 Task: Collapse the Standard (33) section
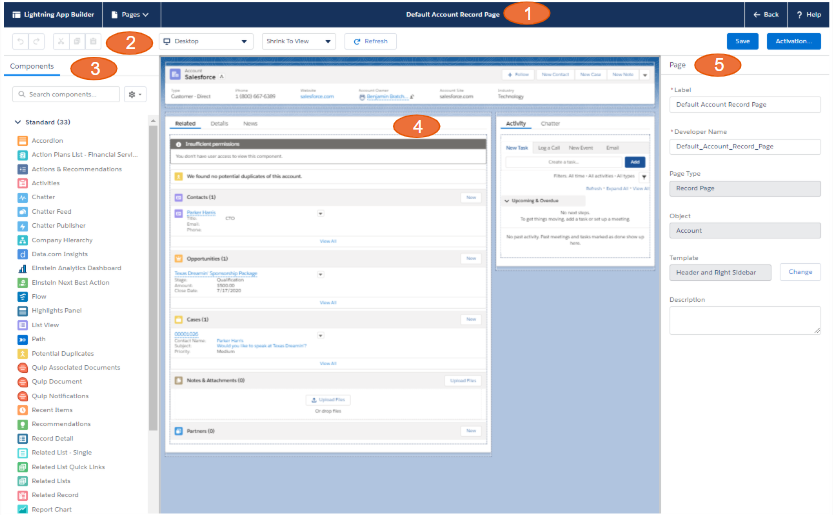click(x=18, y=122)
